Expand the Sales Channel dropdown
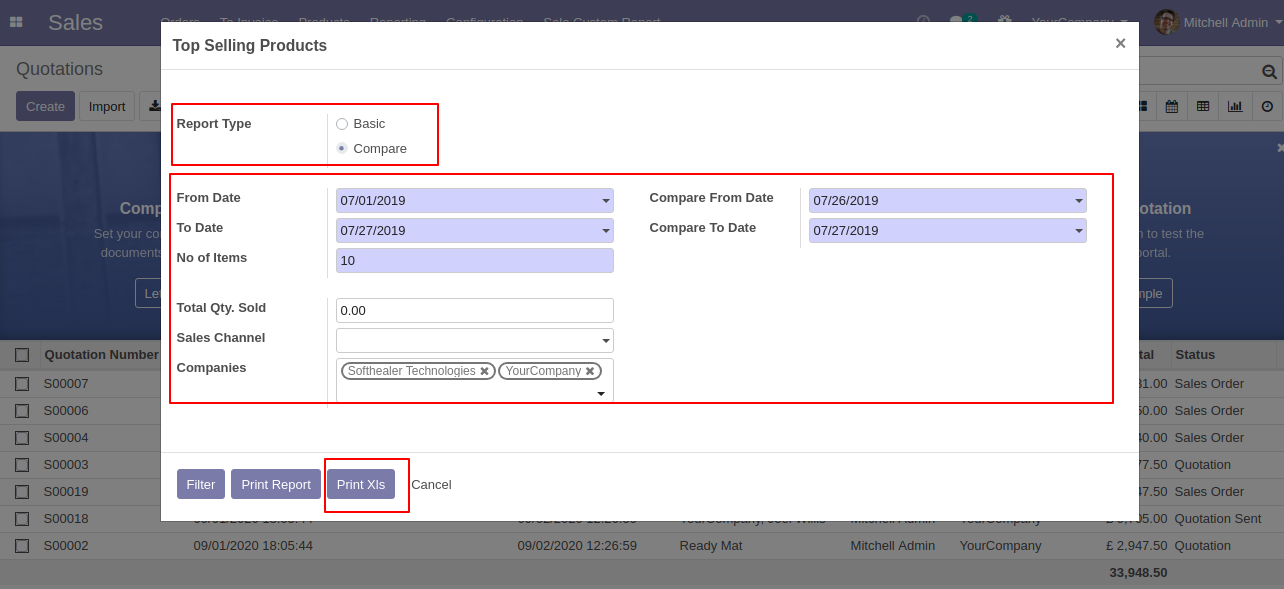This screenshot has height=589, width=1284. (x=605, y=341)
